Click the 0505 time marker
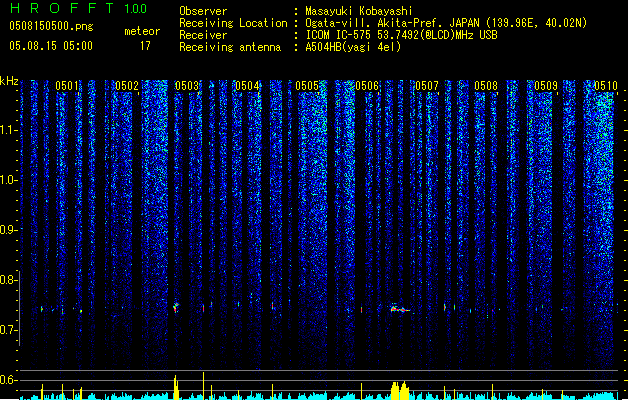The image size is (629, 400). pyautogui.click(x=307, y=86)
